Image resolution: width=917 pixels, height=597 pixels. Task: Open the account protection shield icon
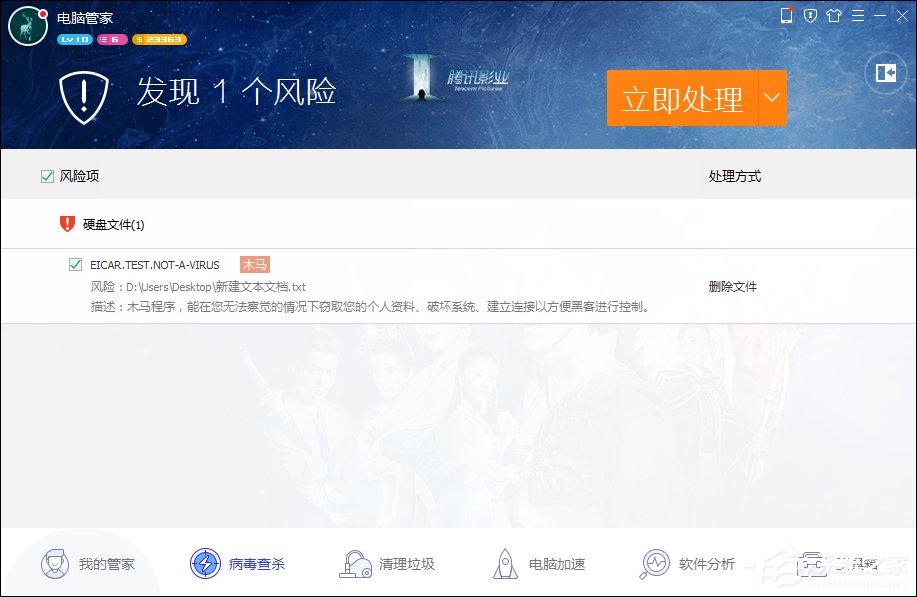coord(810,16)
